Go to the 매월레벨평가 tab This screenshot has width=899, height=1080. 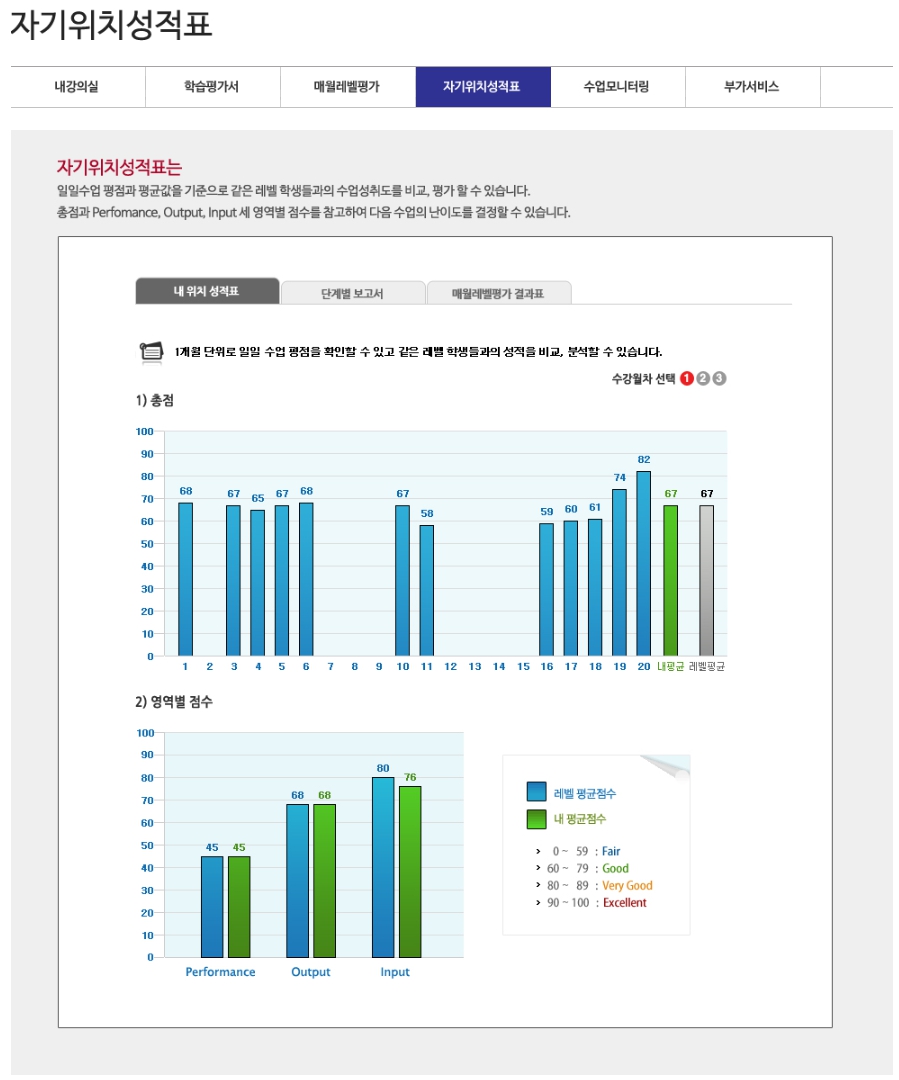coord(347,87)
